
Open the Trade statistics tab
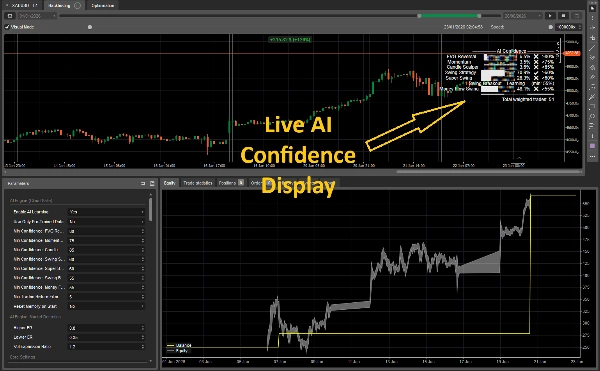(x=197, y=183)
